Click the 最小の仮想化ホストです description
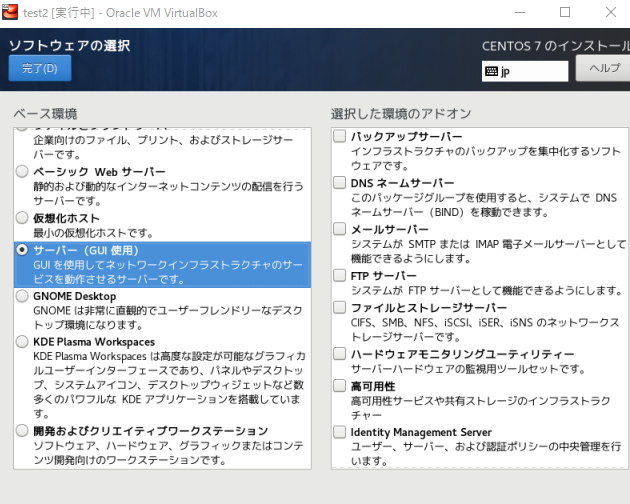Screen dimensions: 630x504 click(93, 233)
